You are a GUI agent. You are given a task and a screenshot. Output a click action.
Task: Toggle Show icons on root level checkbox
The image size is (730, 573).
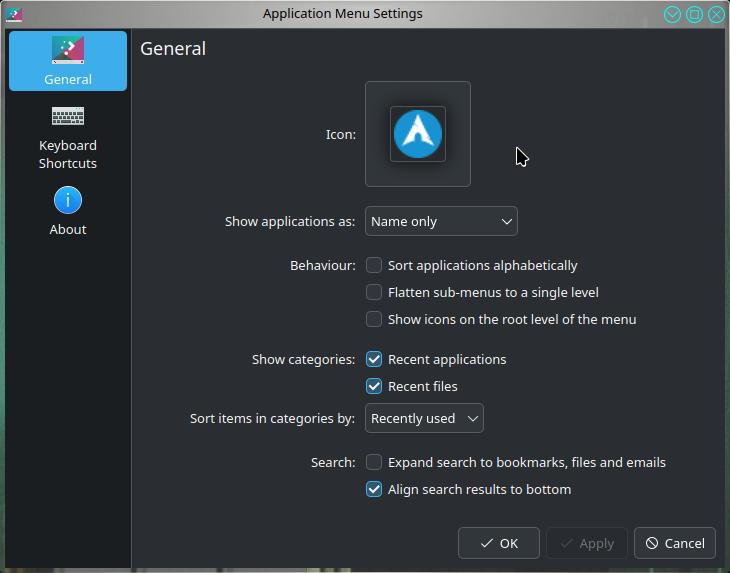click(x=374, y=319)
